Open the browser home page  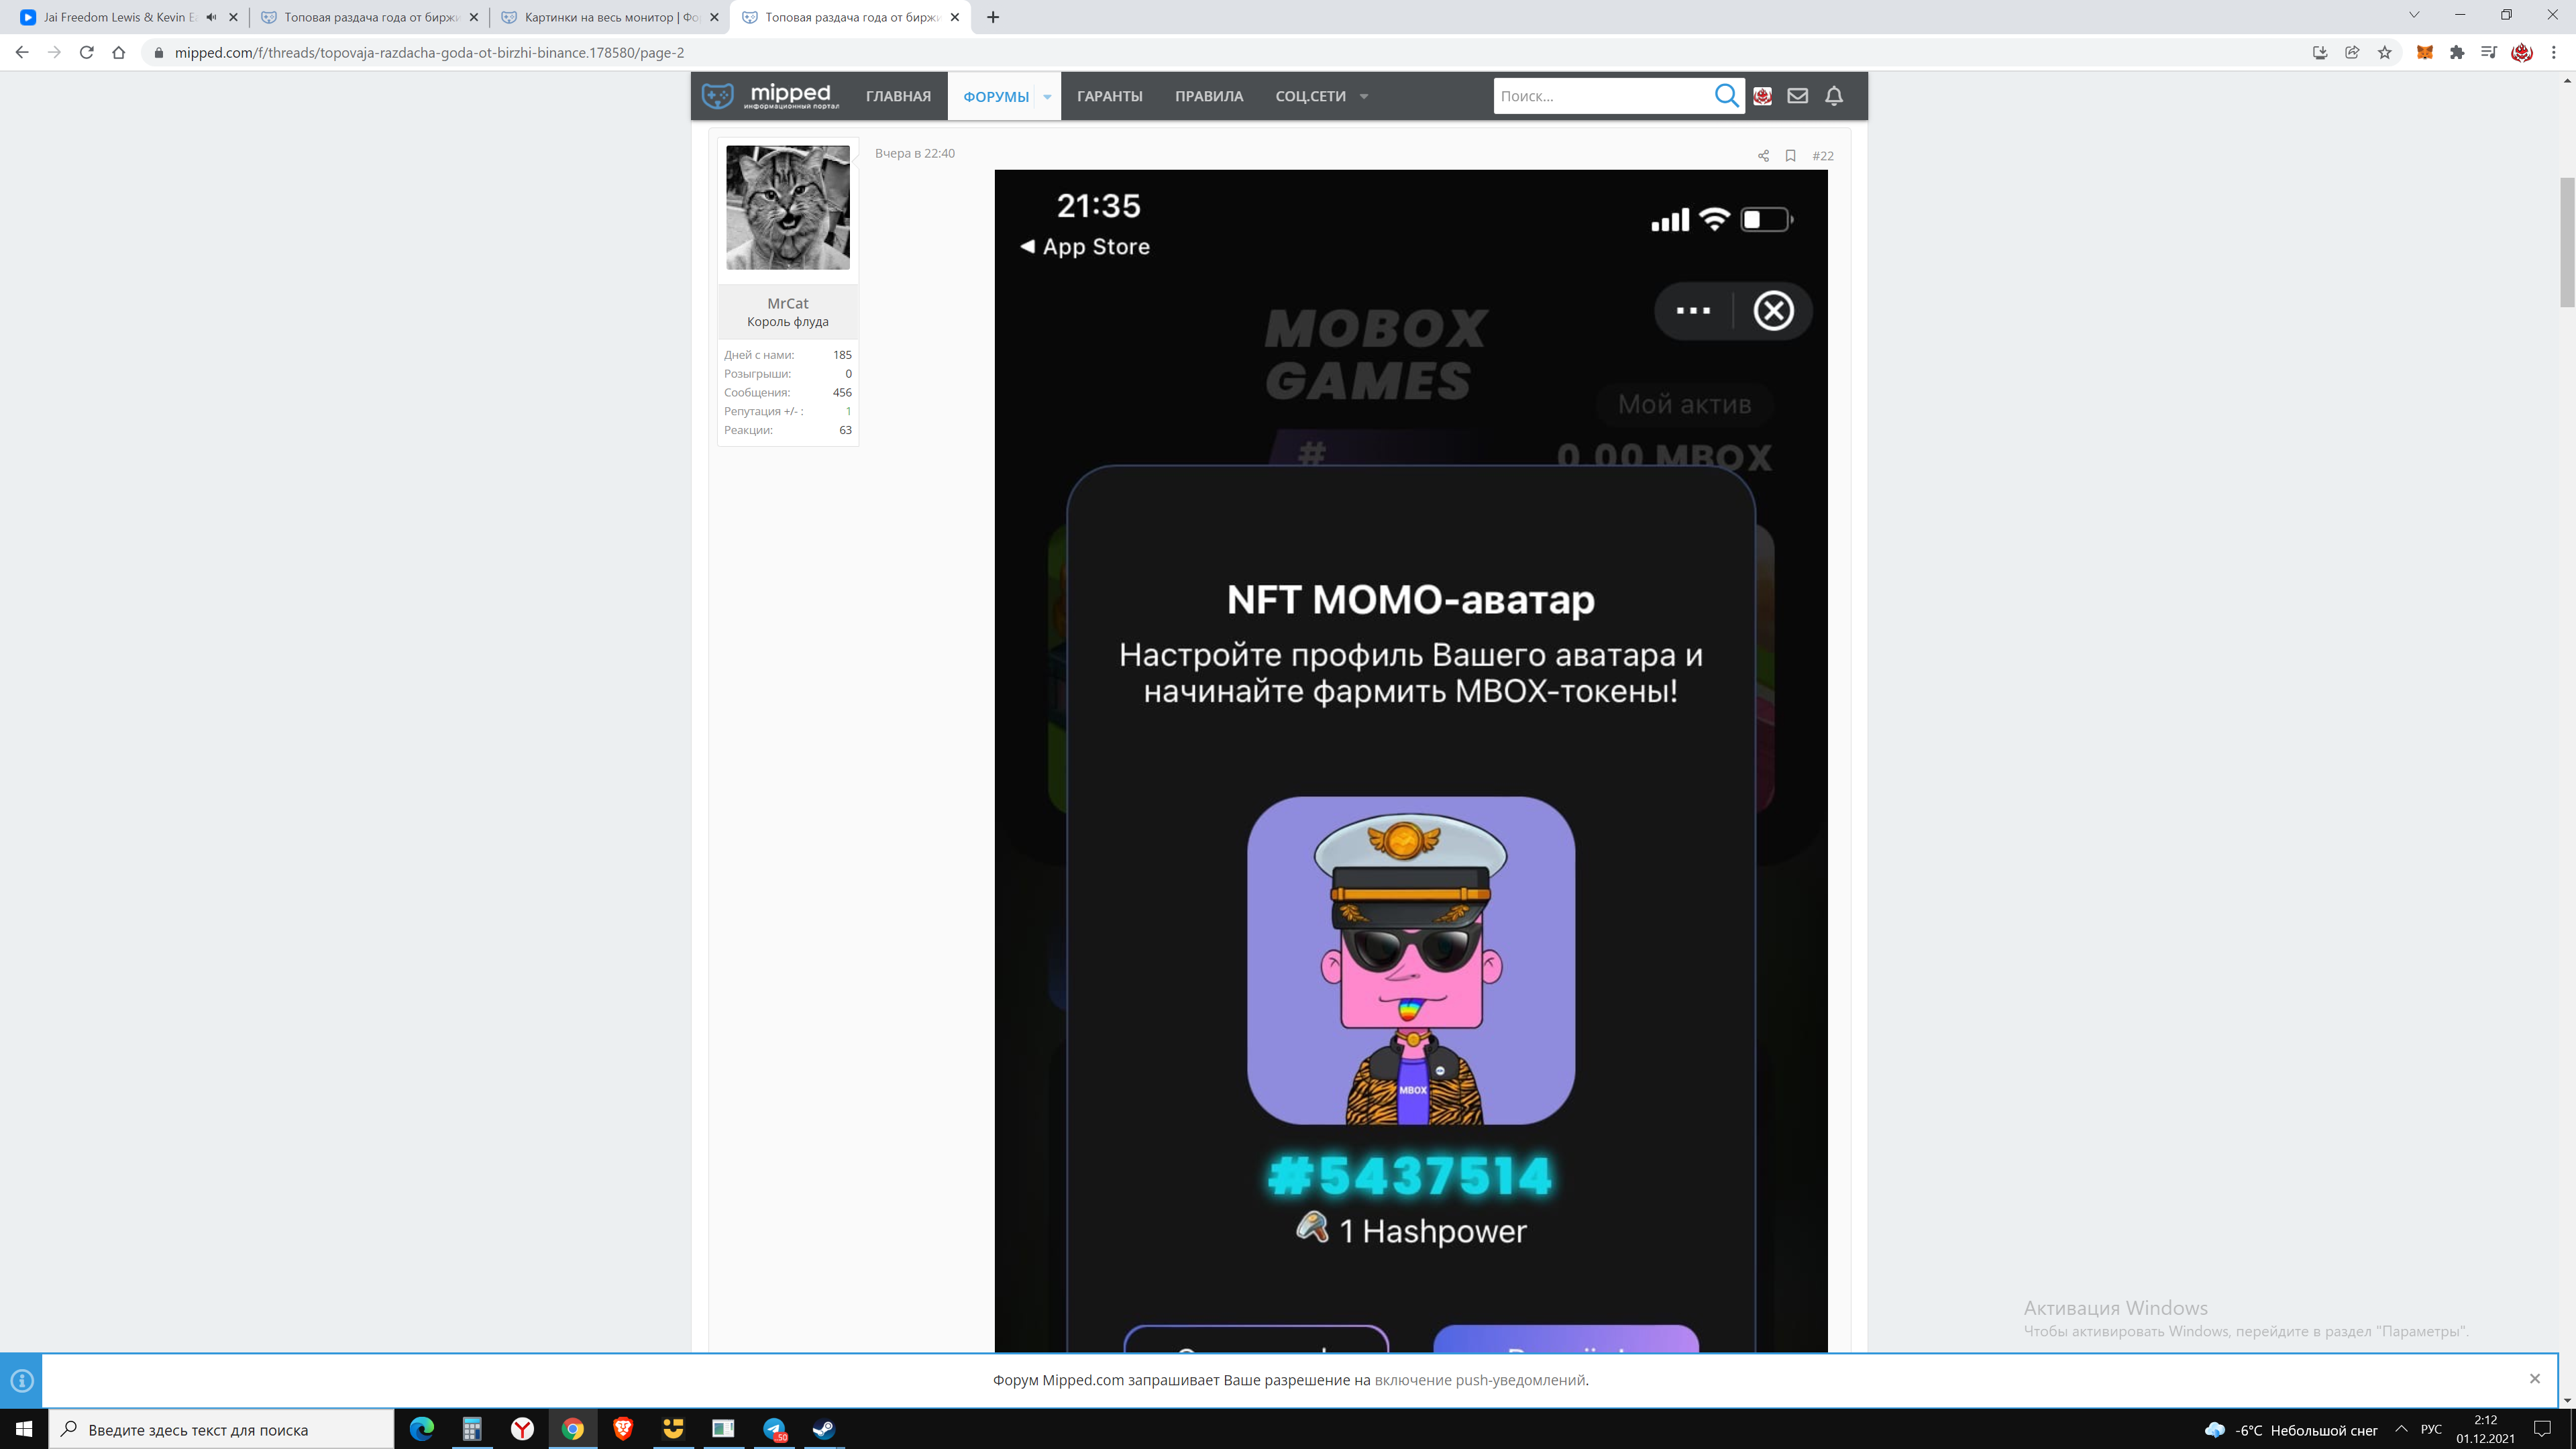click(119, 52)
